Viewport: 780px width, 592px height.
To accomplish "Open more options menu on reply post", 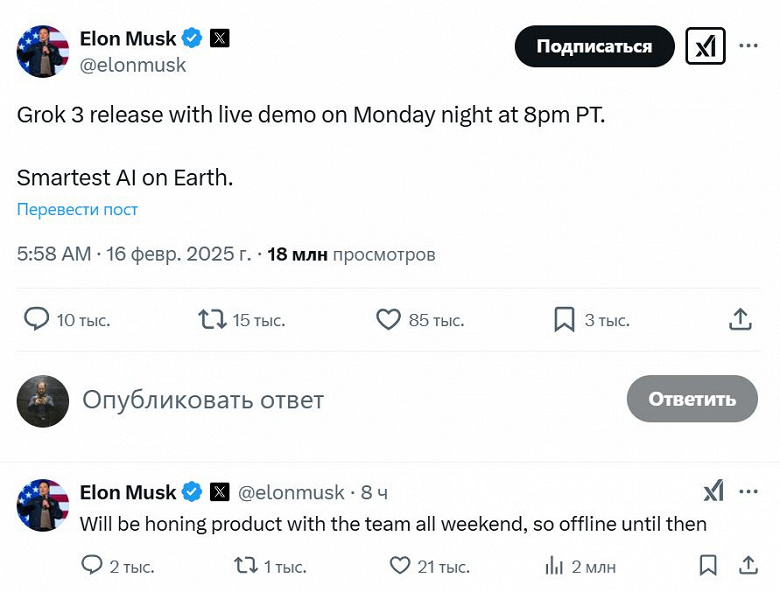I will point(748,491).
